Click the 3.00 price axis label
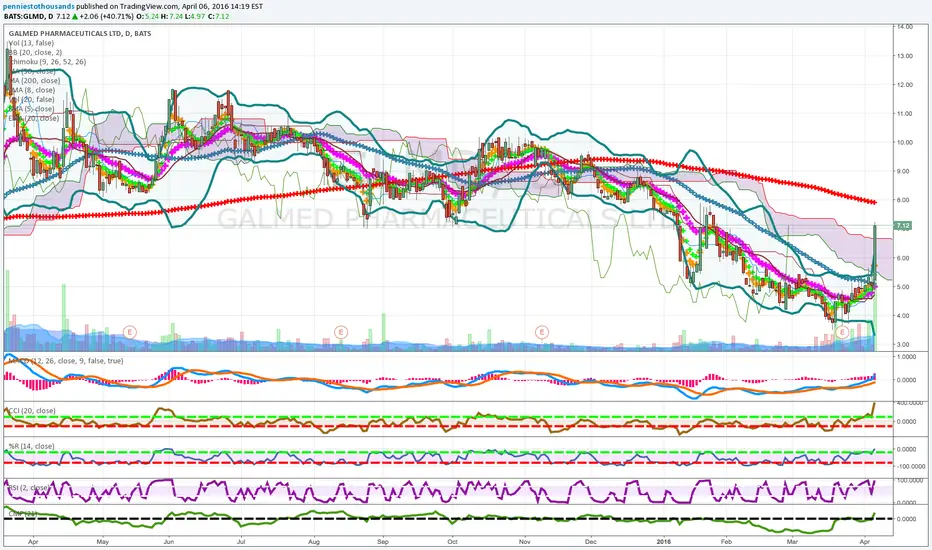The height and width of the screenshot is (550, 932). click(905, 345)
